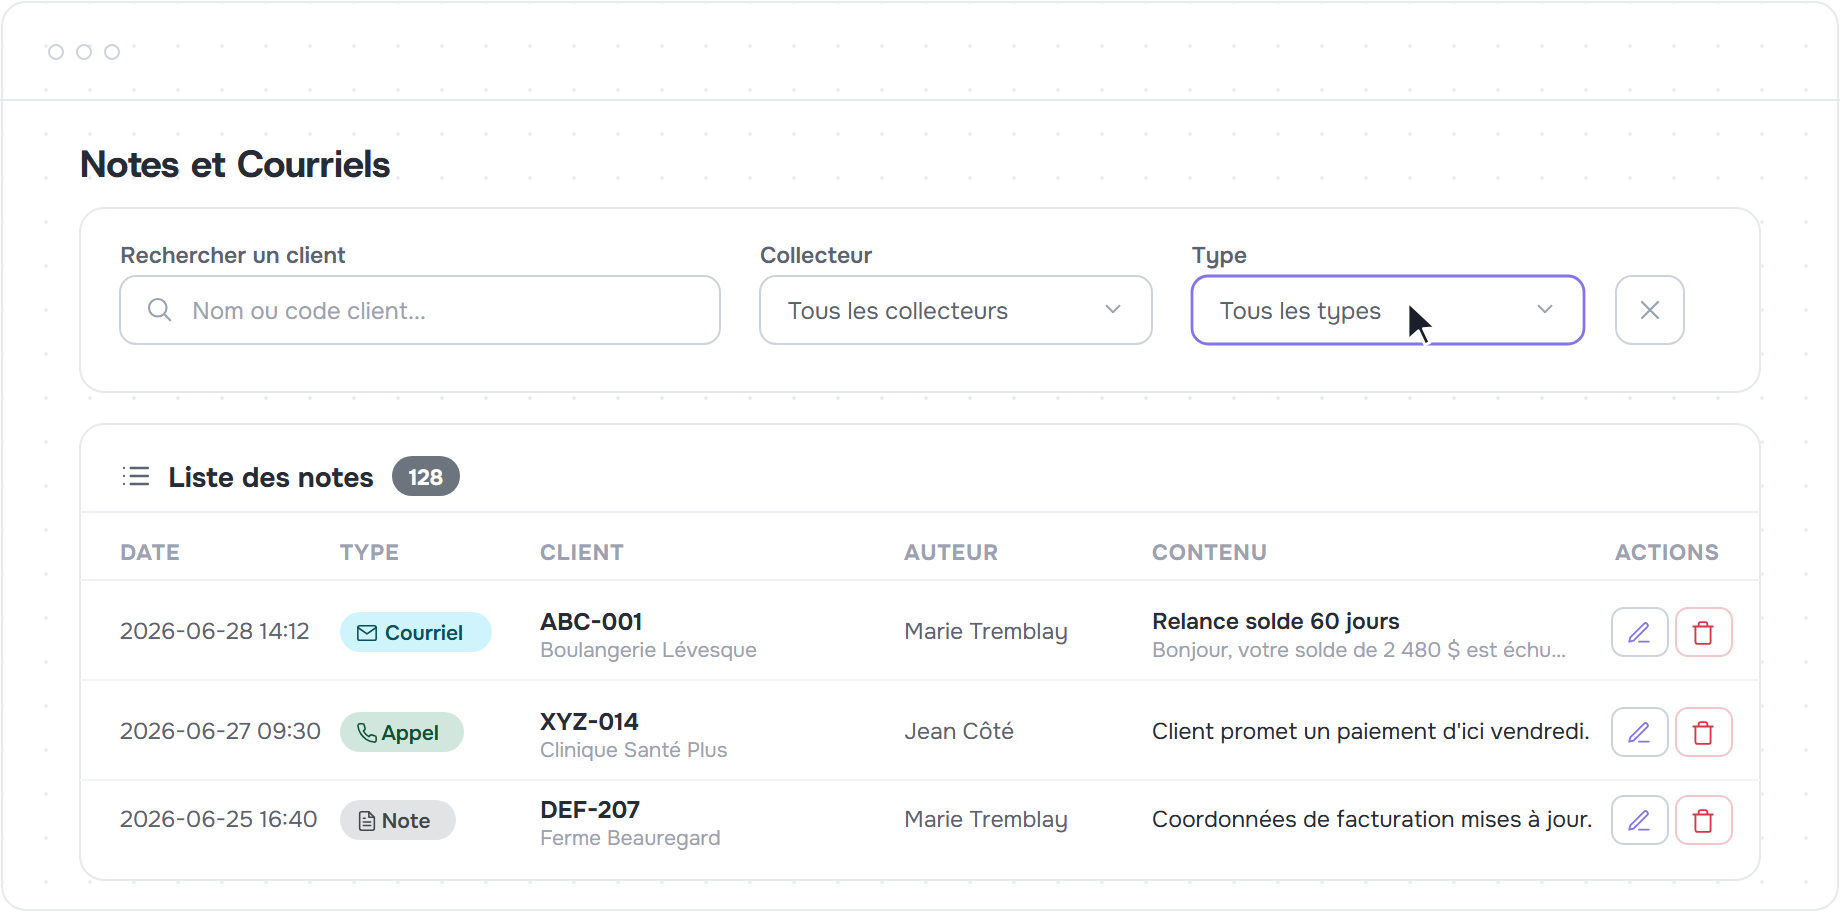Select client code DEF-207
The height and width of the screenshot is (912, 1840).
click(x=590, y=809)
